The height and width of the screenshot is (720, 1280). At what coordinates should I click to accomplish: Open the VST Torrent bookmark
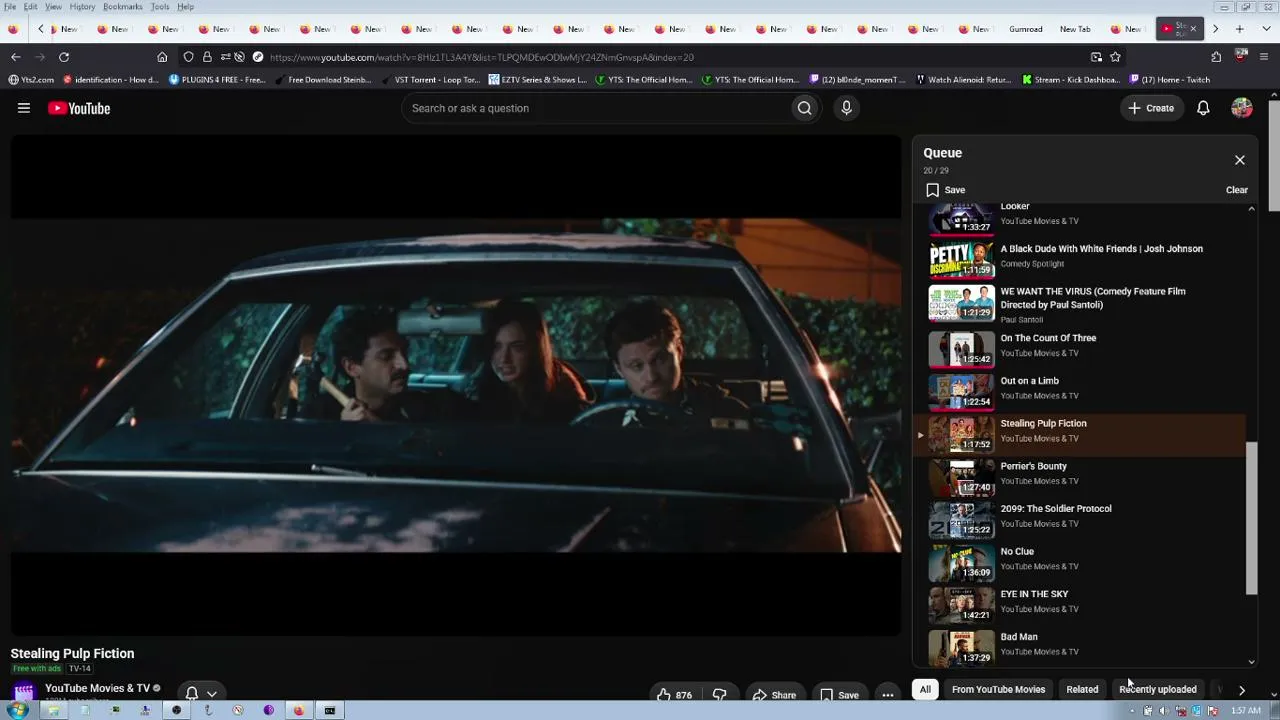point(430,80)
